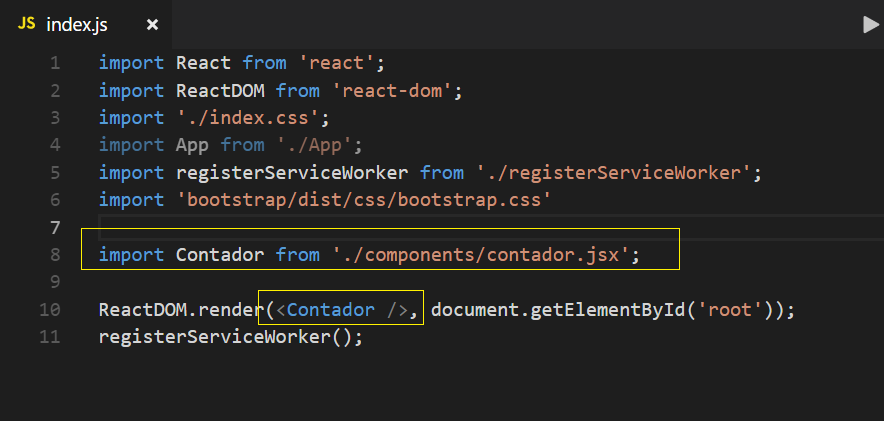
Task: Click the 'bootstrap/dist/css/bootstrap.css' string
Action: pyautogui.click(x=364, y=200)
